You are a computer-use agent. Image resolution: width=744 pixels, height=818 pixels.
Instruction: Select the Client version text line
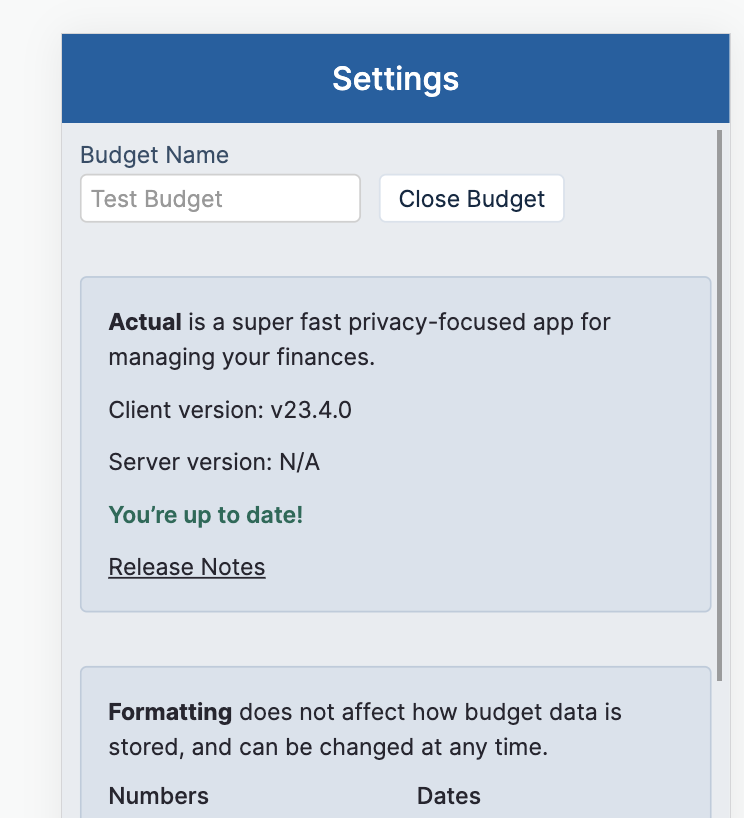point(230,409)
